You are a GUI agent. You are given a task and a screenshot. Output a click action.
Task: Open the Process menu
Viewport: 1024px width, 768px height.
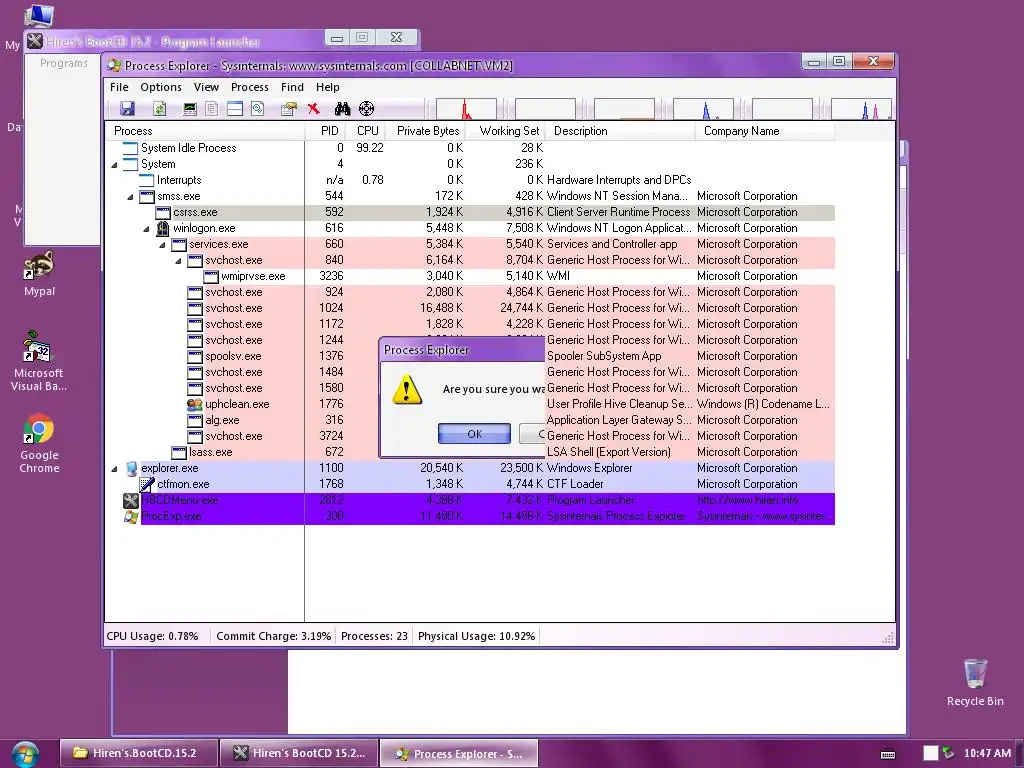[249, 87]
